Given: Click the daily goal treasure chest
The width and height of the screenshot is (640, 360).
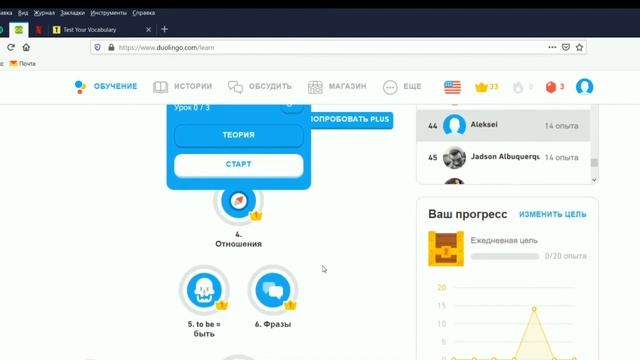Looking at the screenshot, I should point(446,249).
